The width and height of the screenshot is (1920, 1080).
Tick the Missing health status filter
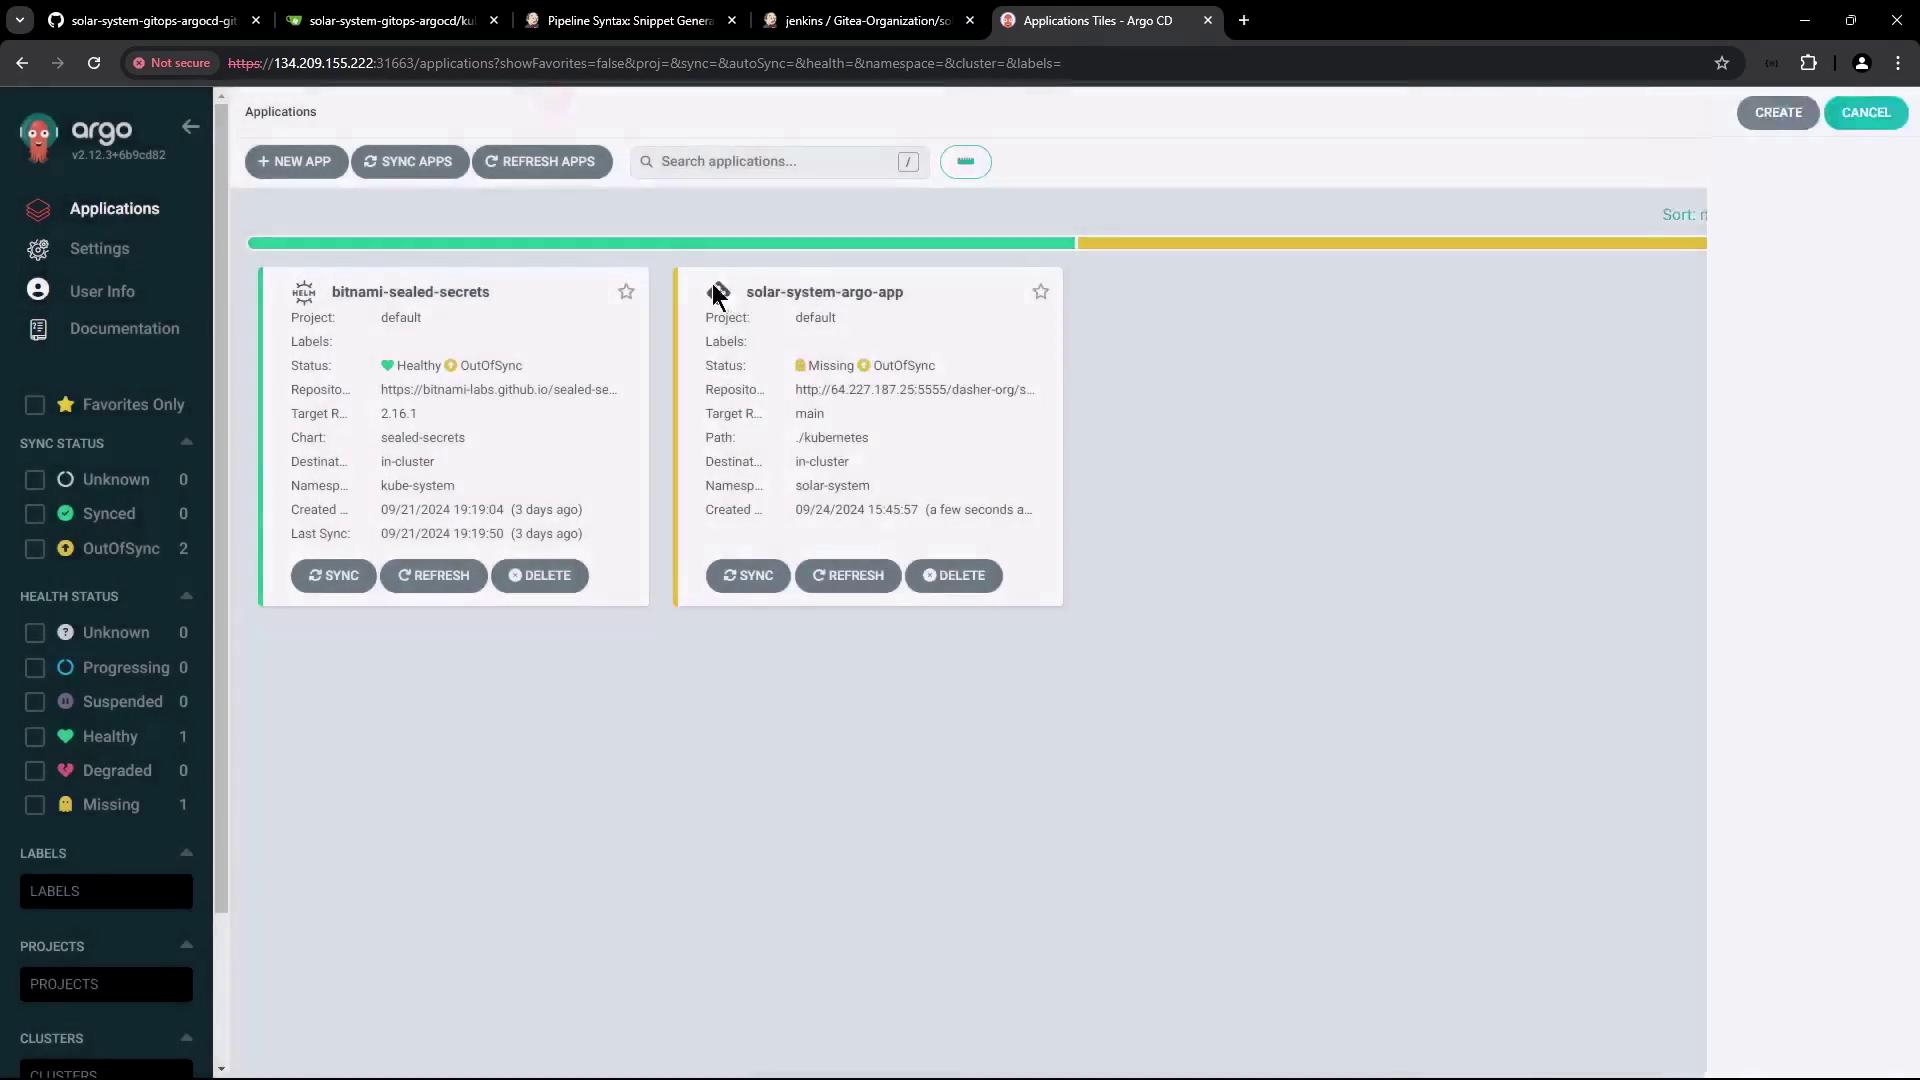click(35, 805)
